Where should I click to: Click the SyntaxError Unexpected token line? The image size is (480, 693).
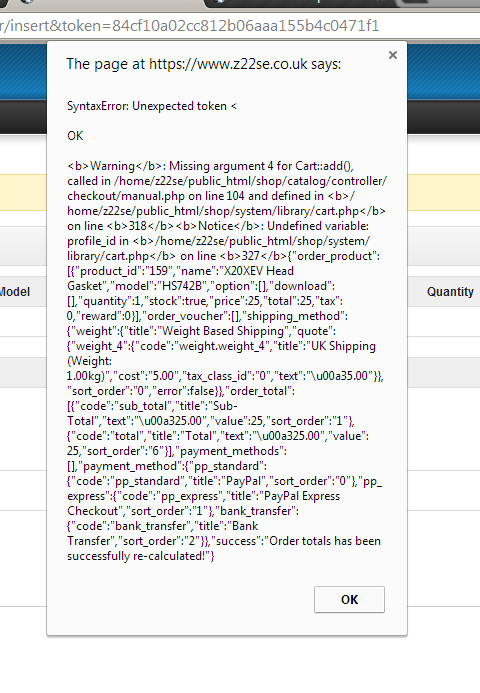[x=152, y=106]
